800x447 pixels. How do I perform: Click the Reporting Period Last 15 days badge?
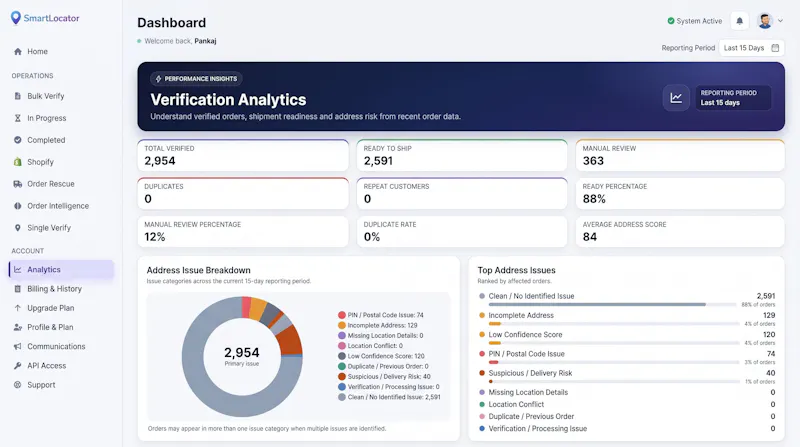point(733,97)
